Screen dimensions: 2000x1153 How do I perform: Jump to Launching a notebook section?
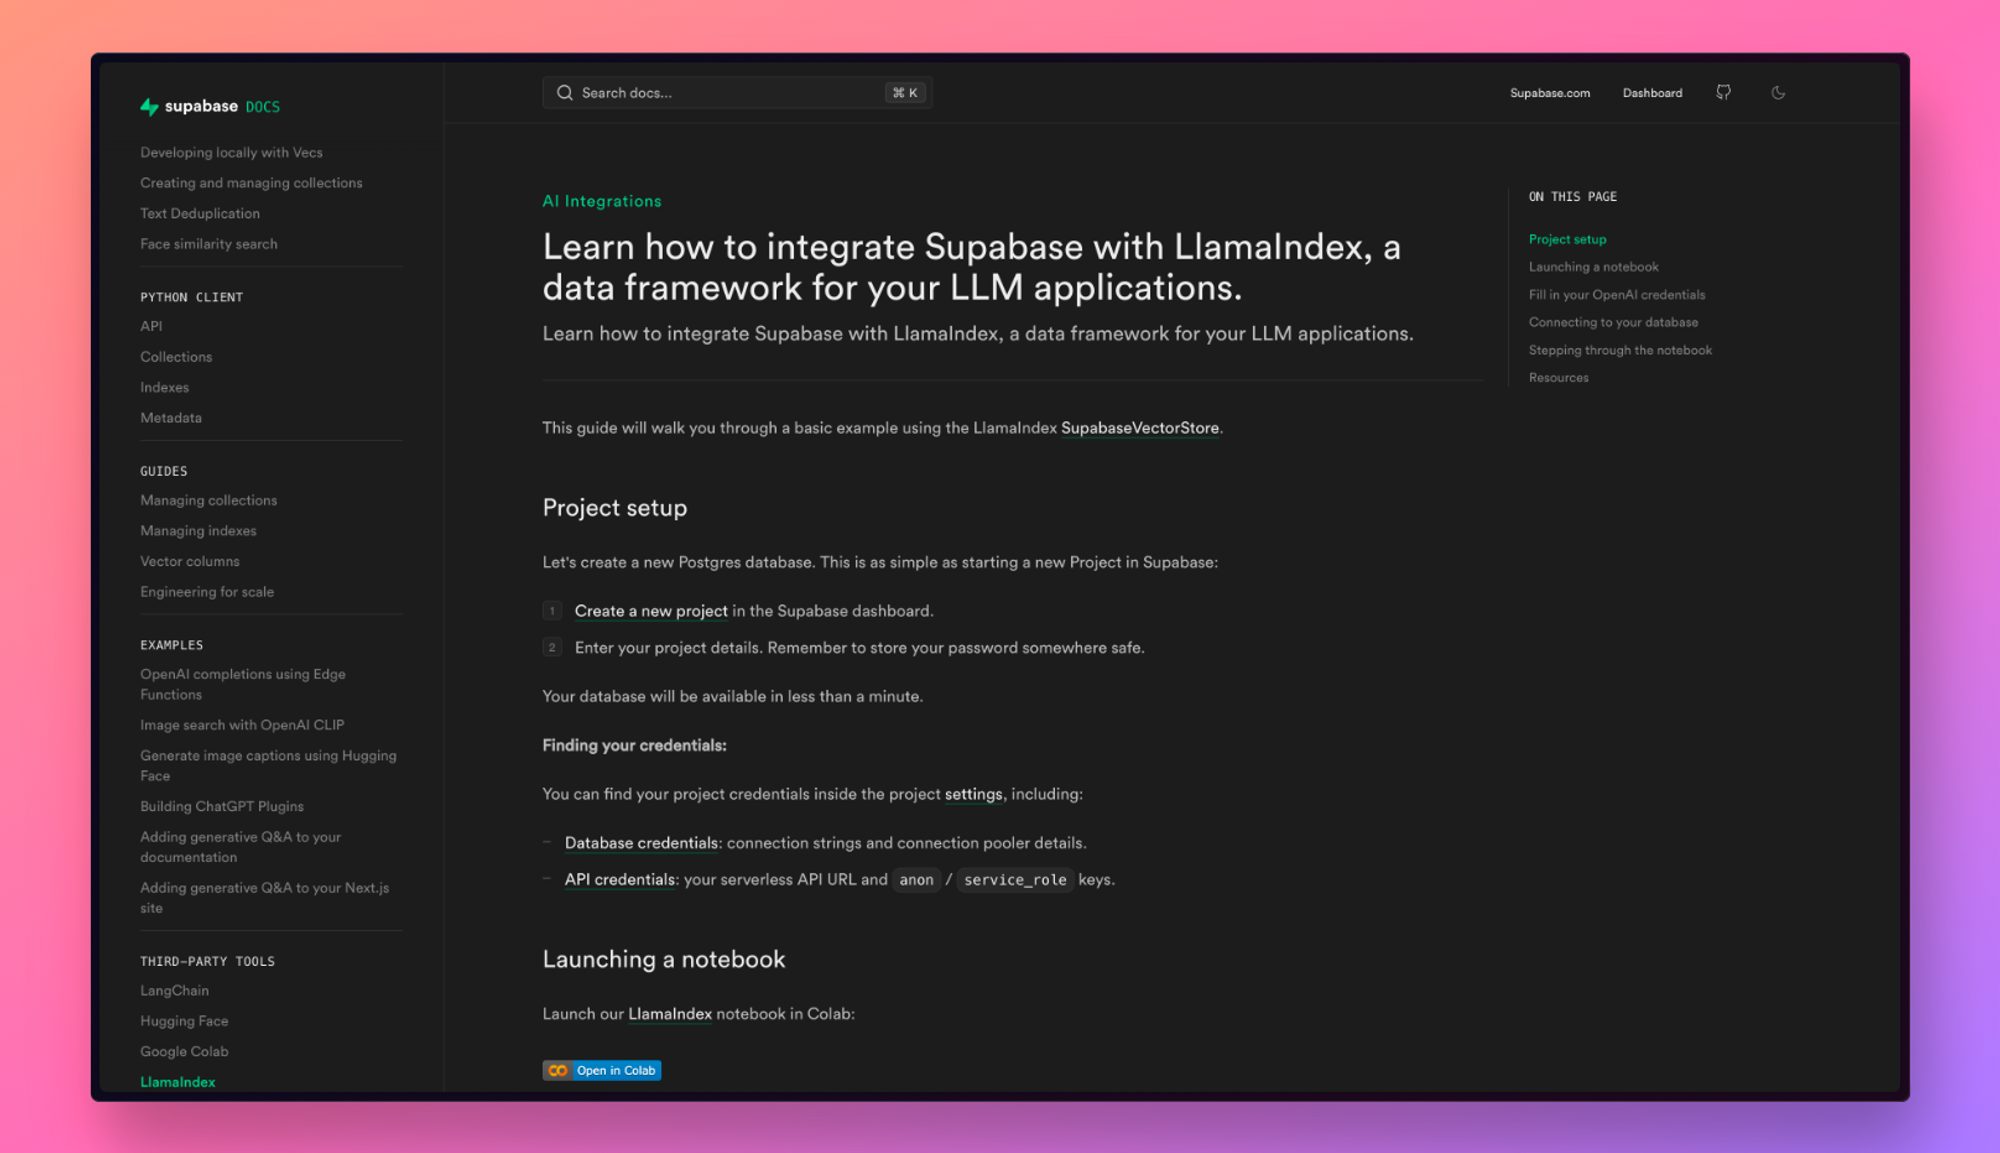(x=1593, y=267)
